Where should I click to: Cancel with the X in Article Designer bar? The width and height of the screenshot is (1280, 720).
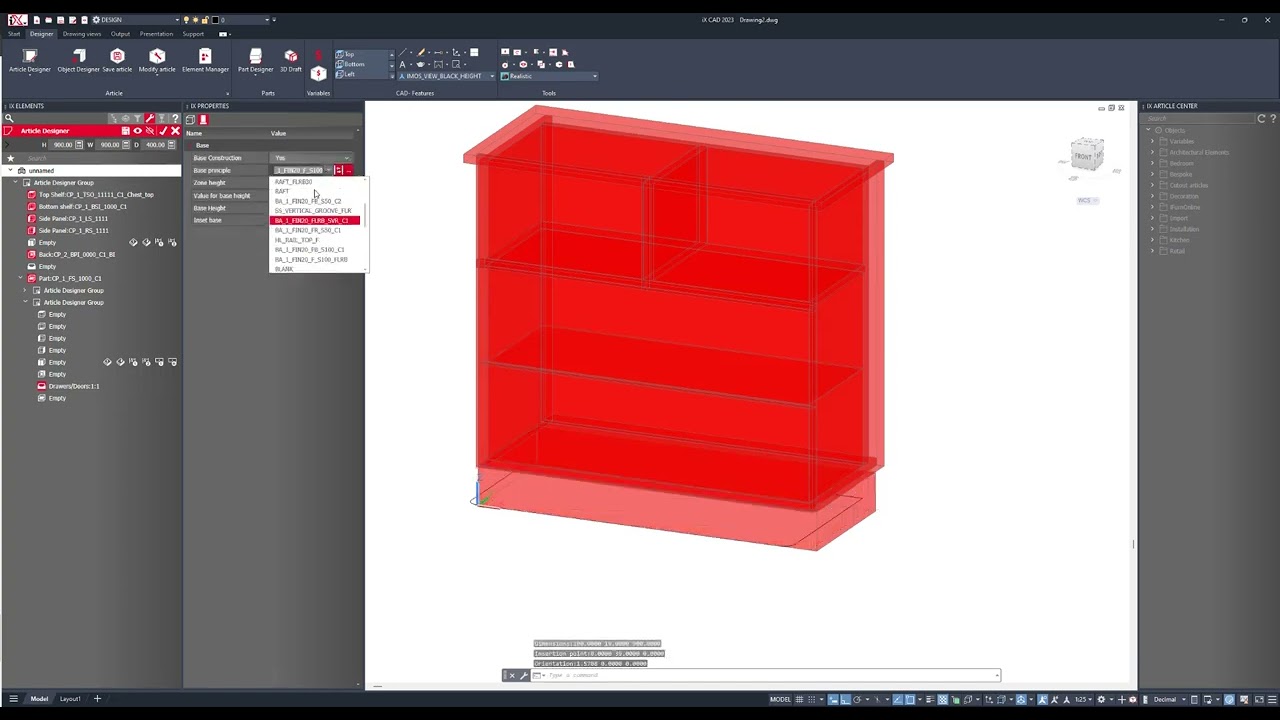pos(175,131)
